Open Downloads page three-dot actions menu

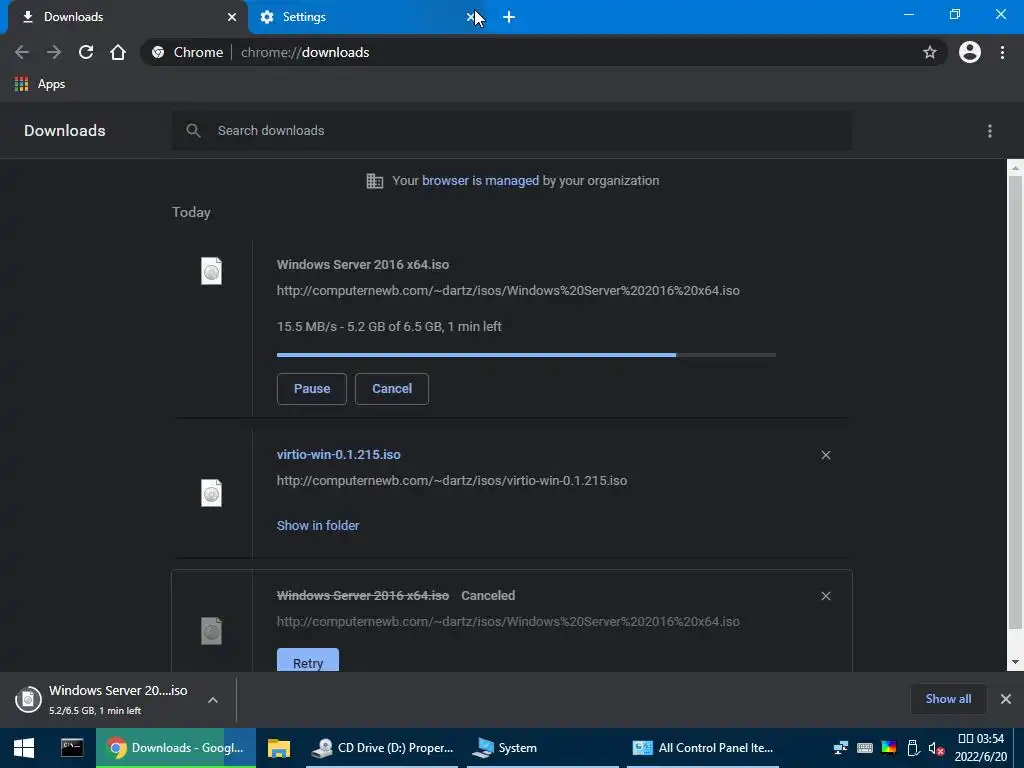(x=989, y=131)
